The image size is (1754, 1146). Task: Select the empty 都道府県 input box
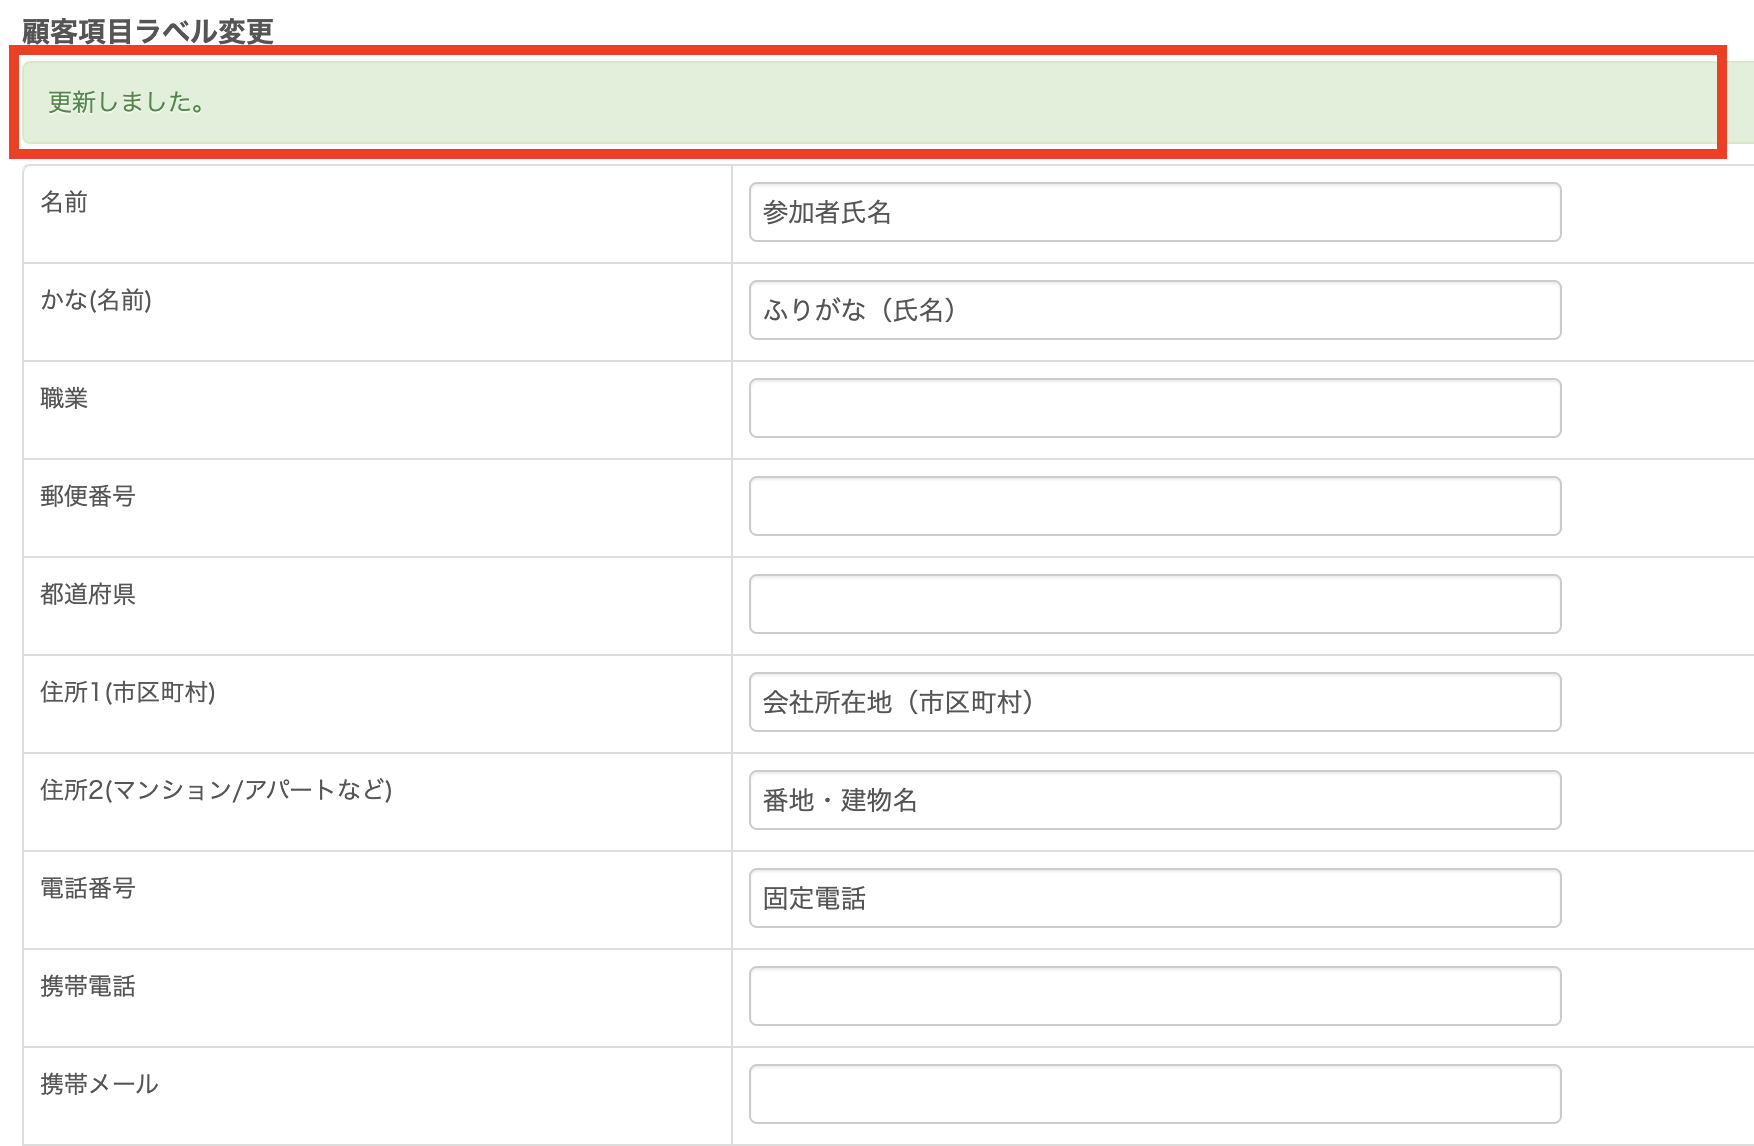click(x=1154, y=604)
